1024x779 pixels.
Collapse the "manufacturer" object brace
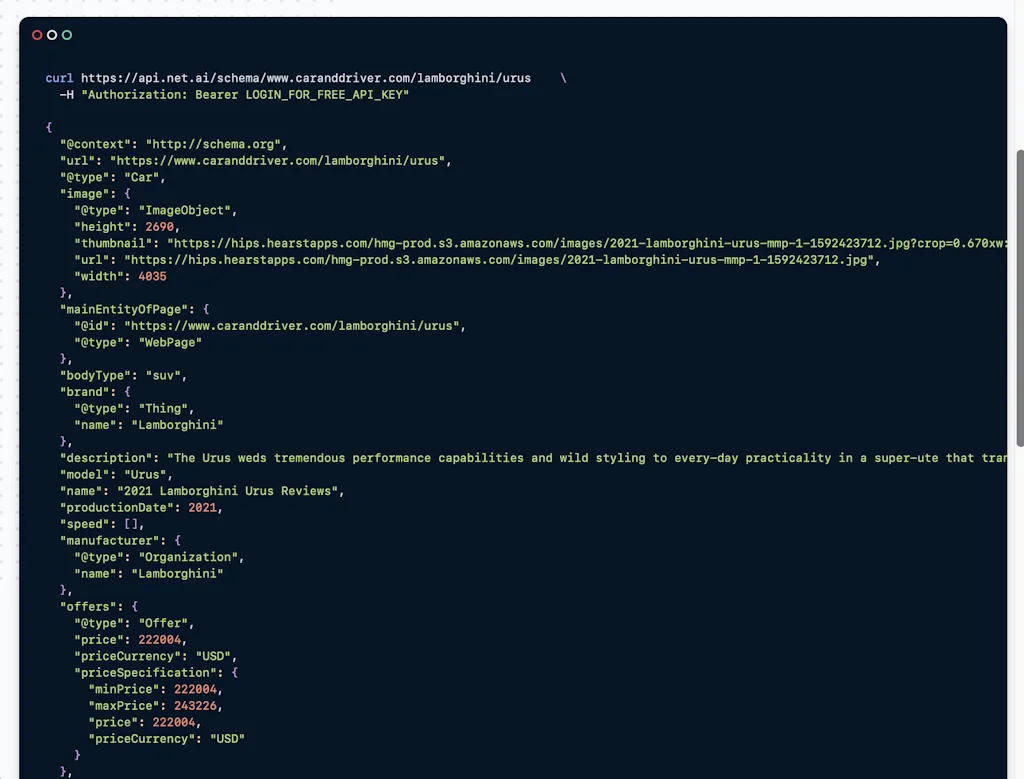(x=177, y=541)
